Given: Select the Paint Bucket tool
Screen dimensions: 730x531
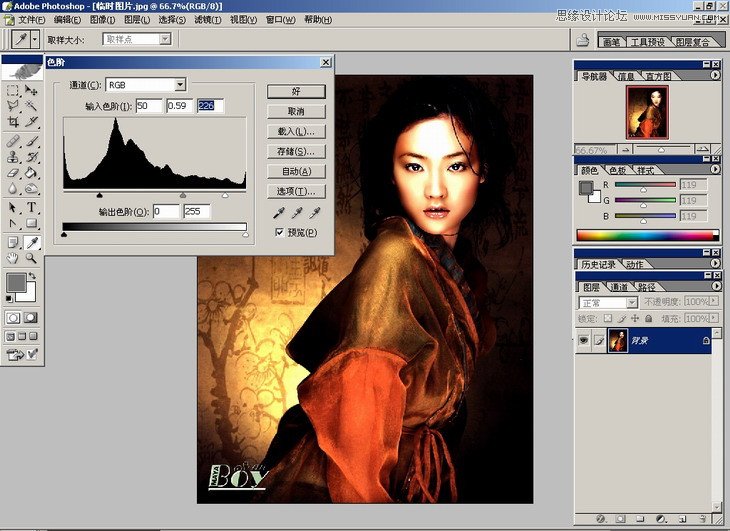Looking at the screenshot, I should 31,173.
